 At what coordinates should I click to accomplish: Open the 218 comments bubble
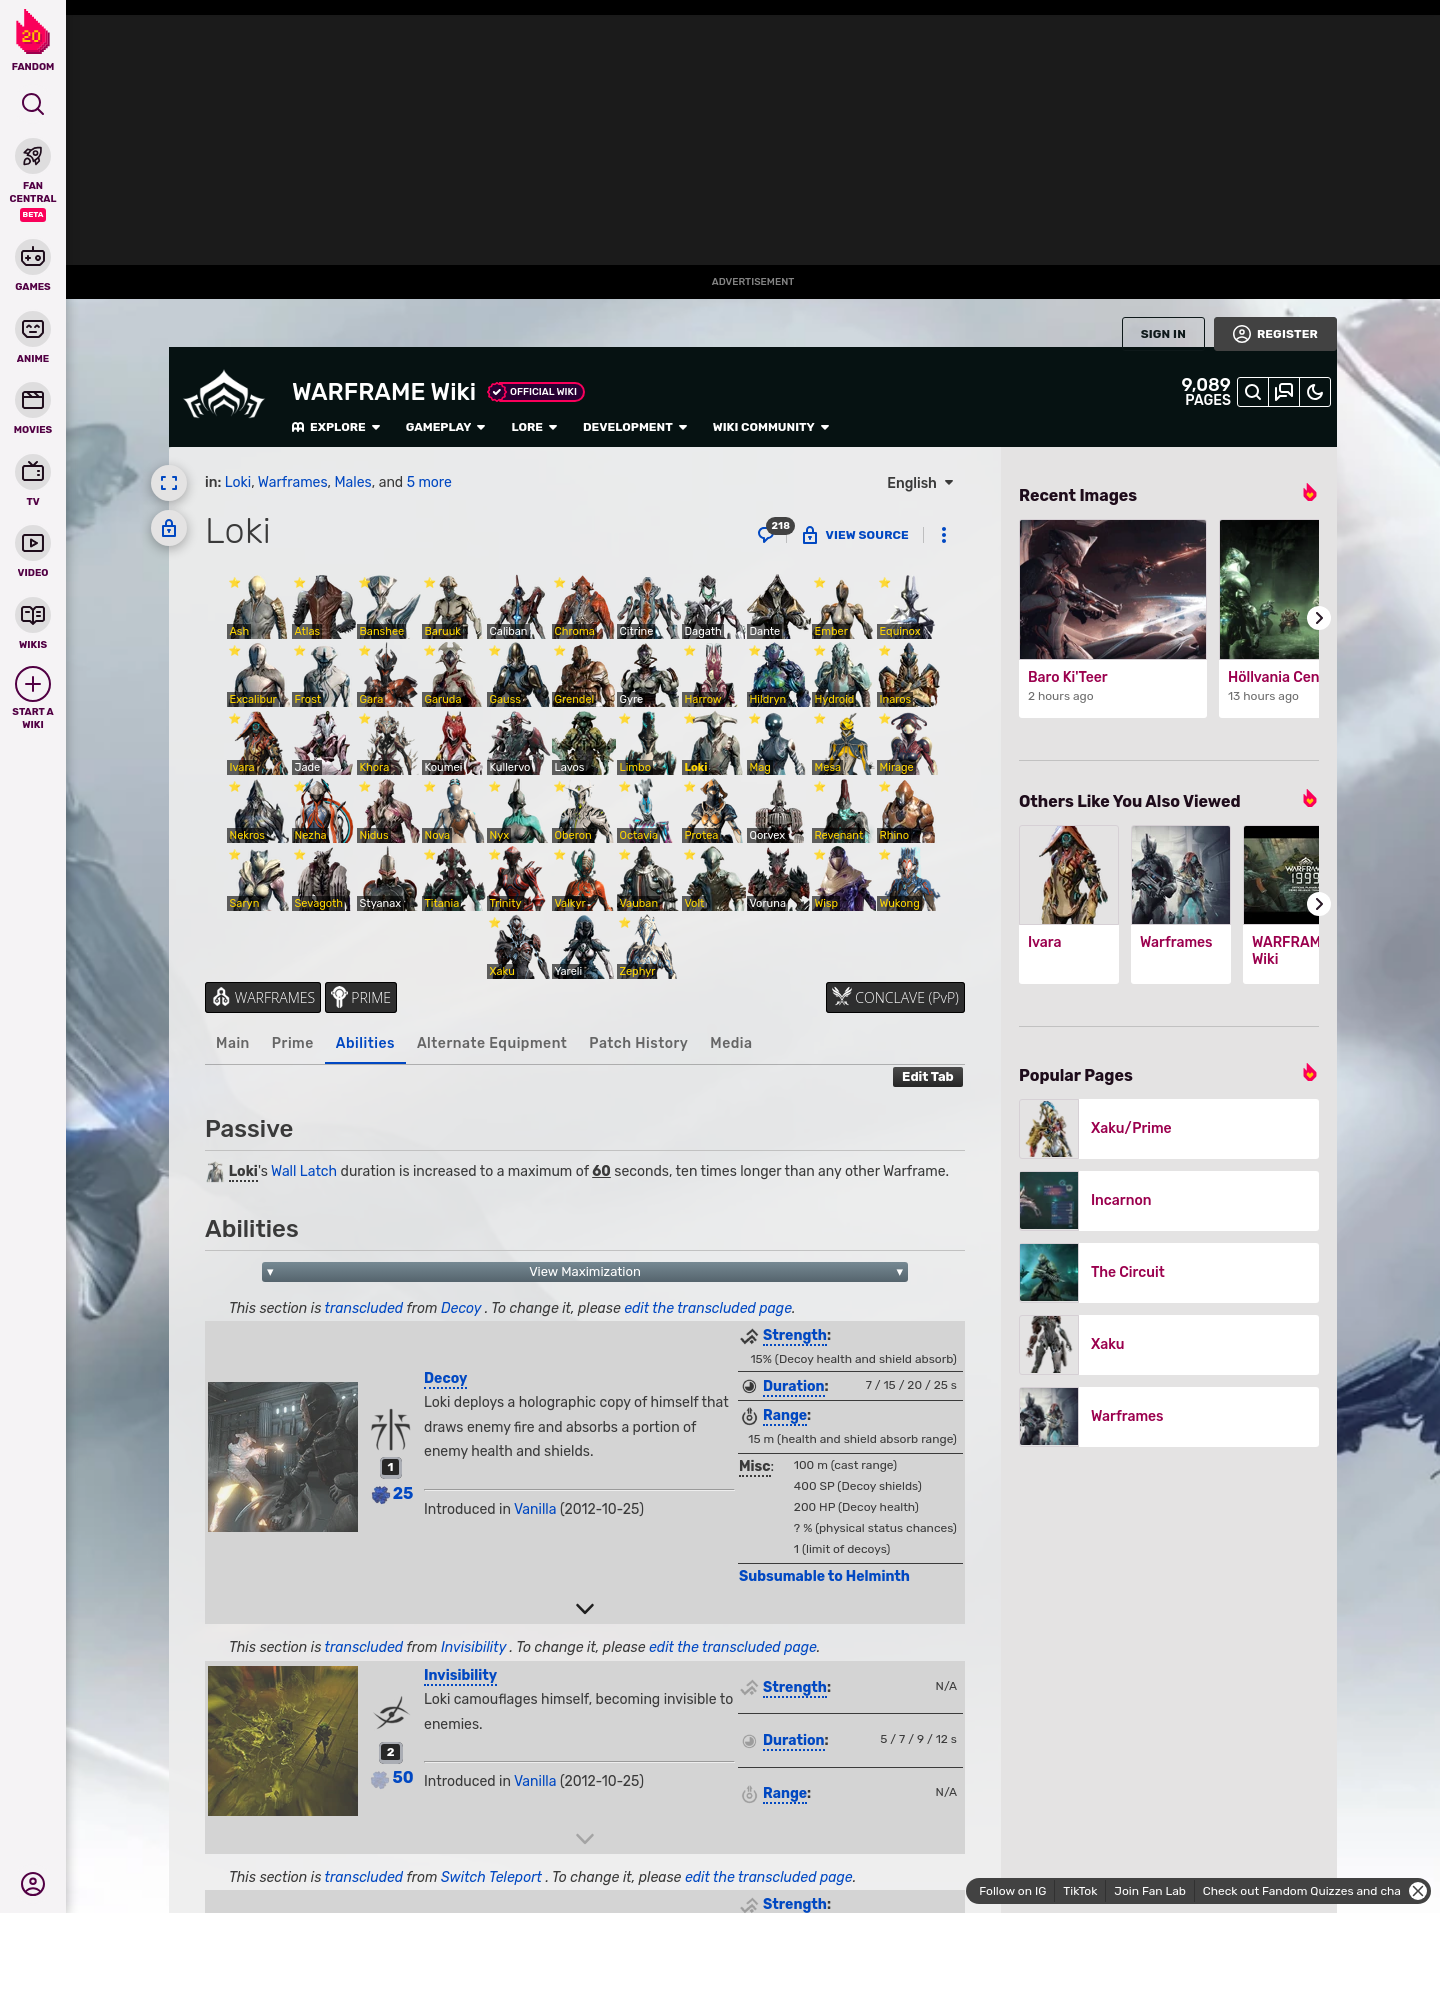[775, 531]
